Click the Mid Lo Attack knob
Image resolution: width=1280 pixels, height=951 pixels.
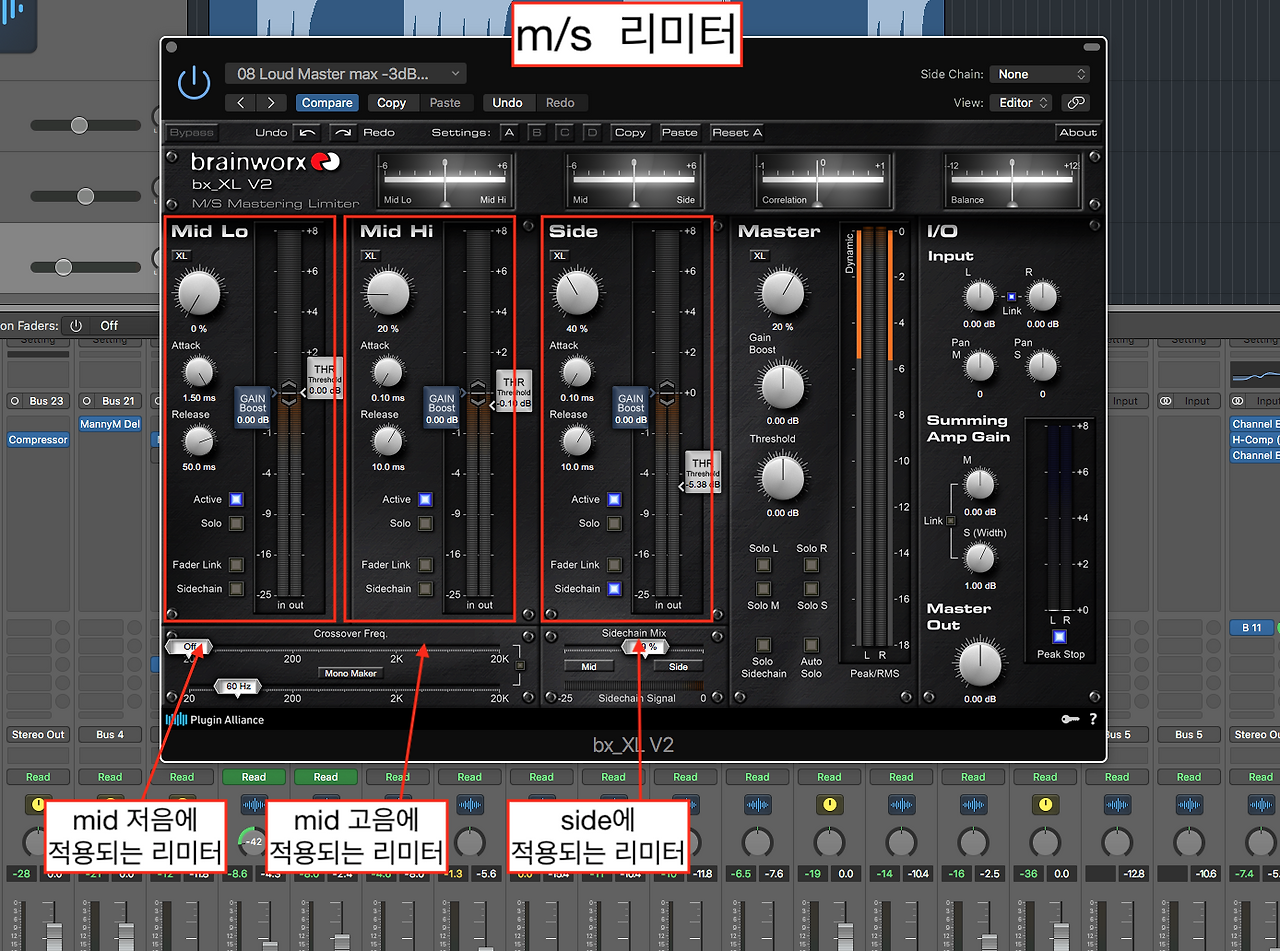point(199,373)
